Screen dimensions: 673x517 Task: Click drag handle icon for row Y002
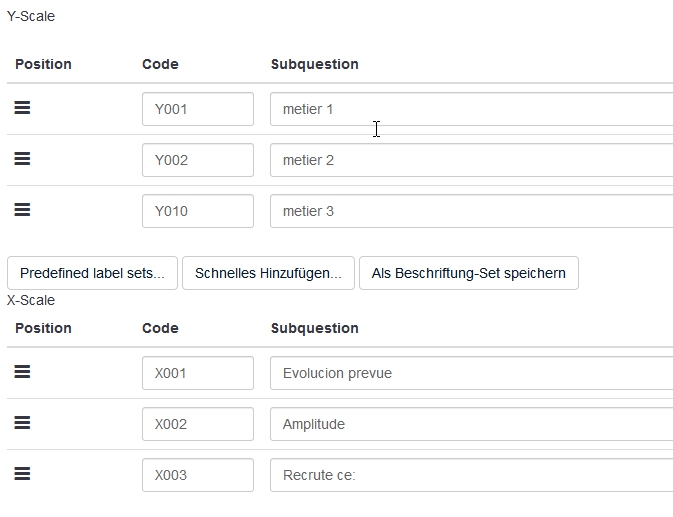[22, 159]
